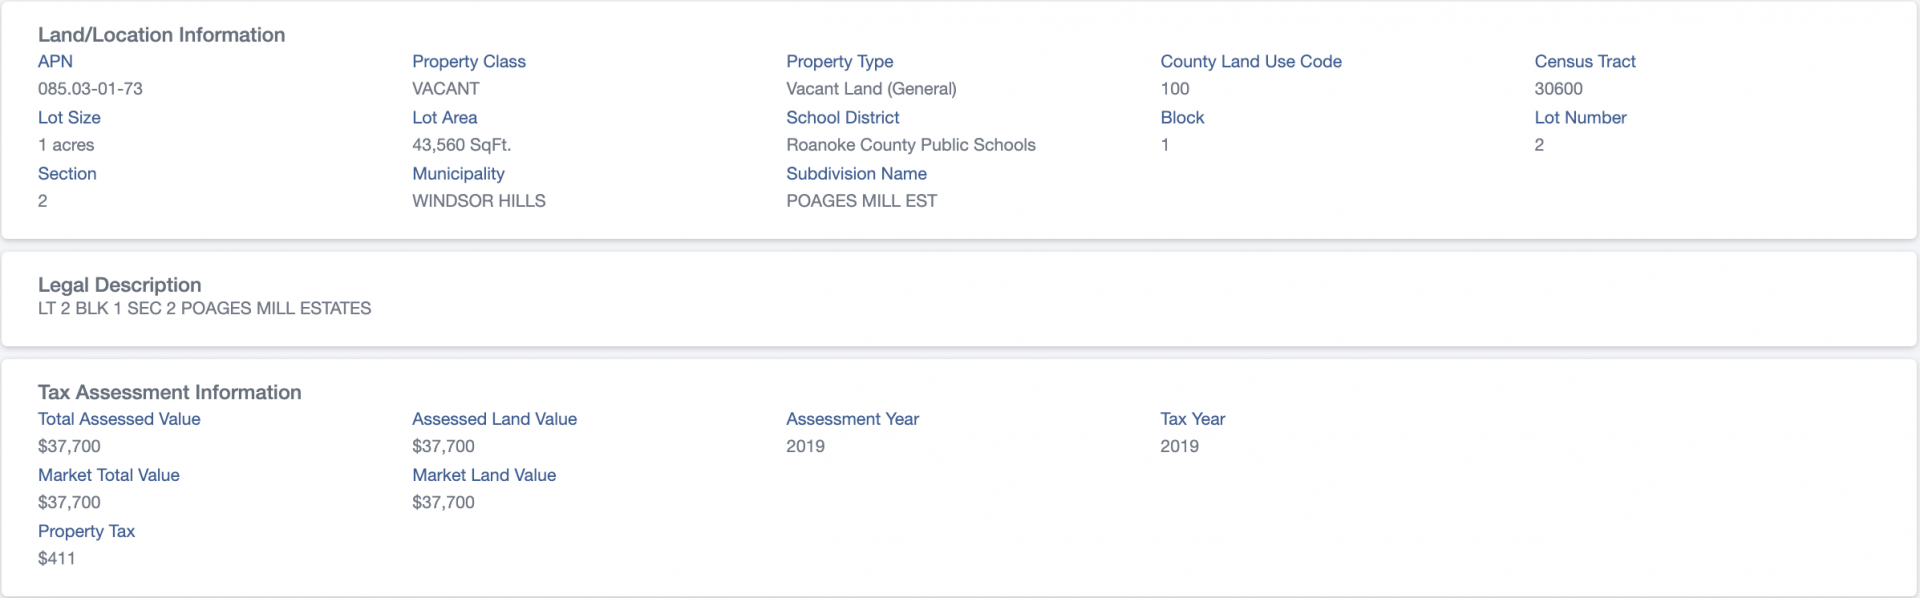The width and height of the screenshot is (1920, 598).
Task: Click the Legal Description heading
Action: pos(120,285)
